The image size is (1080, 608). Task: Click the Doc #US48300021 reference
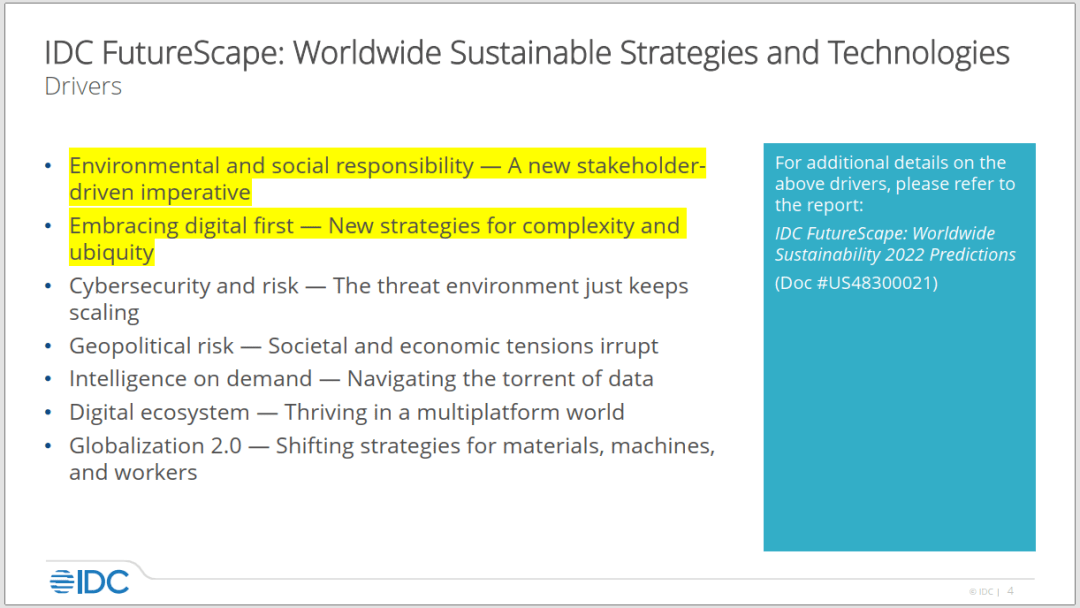[x=856, y=283]
